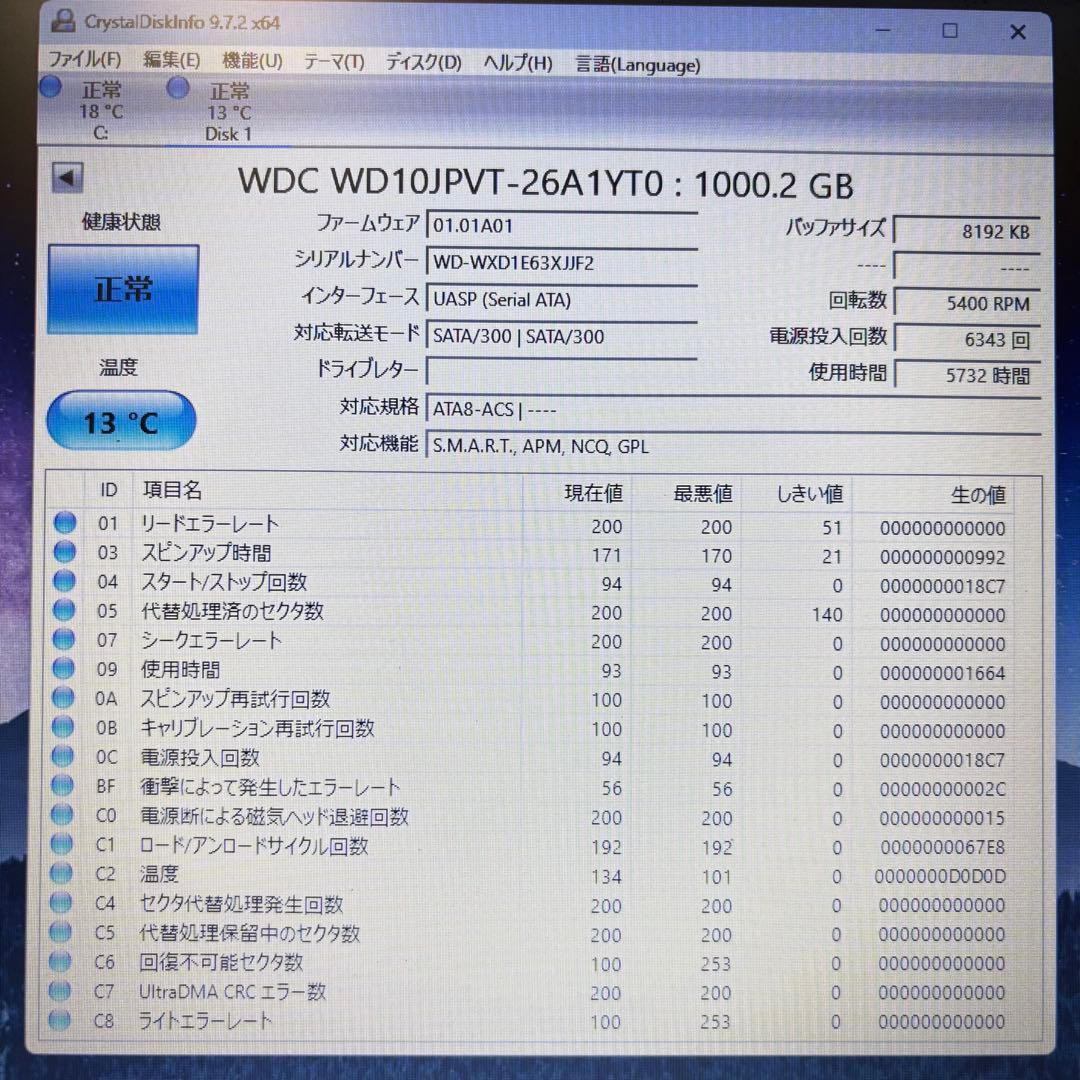Click the serial number field WD-WXD1E63XJJF2
Image resolution: width=1080 pixels, height=1080 pixels.
tap(562, 262)
